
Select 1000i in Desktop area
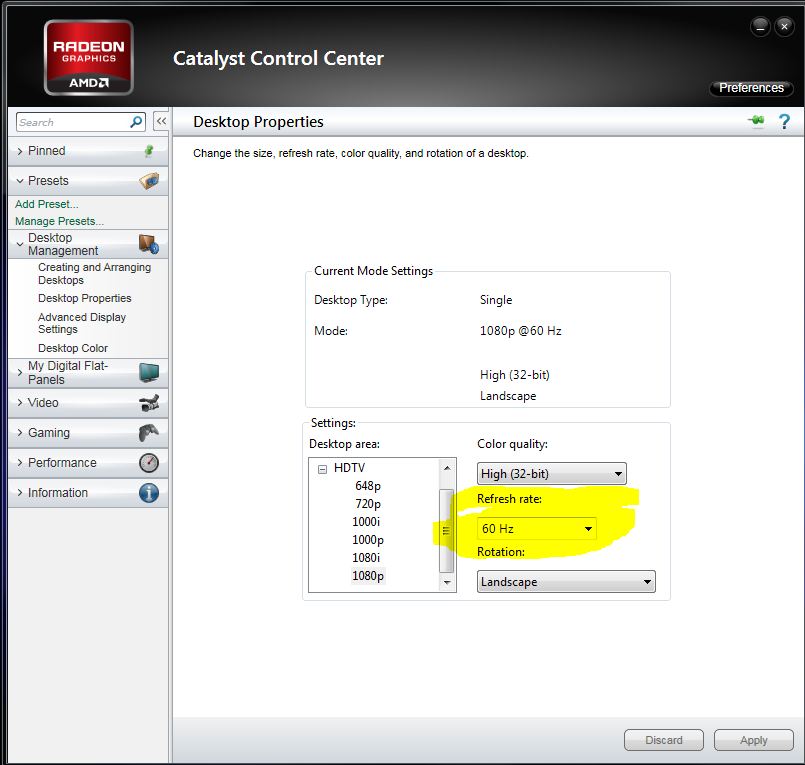click(366, 522)
